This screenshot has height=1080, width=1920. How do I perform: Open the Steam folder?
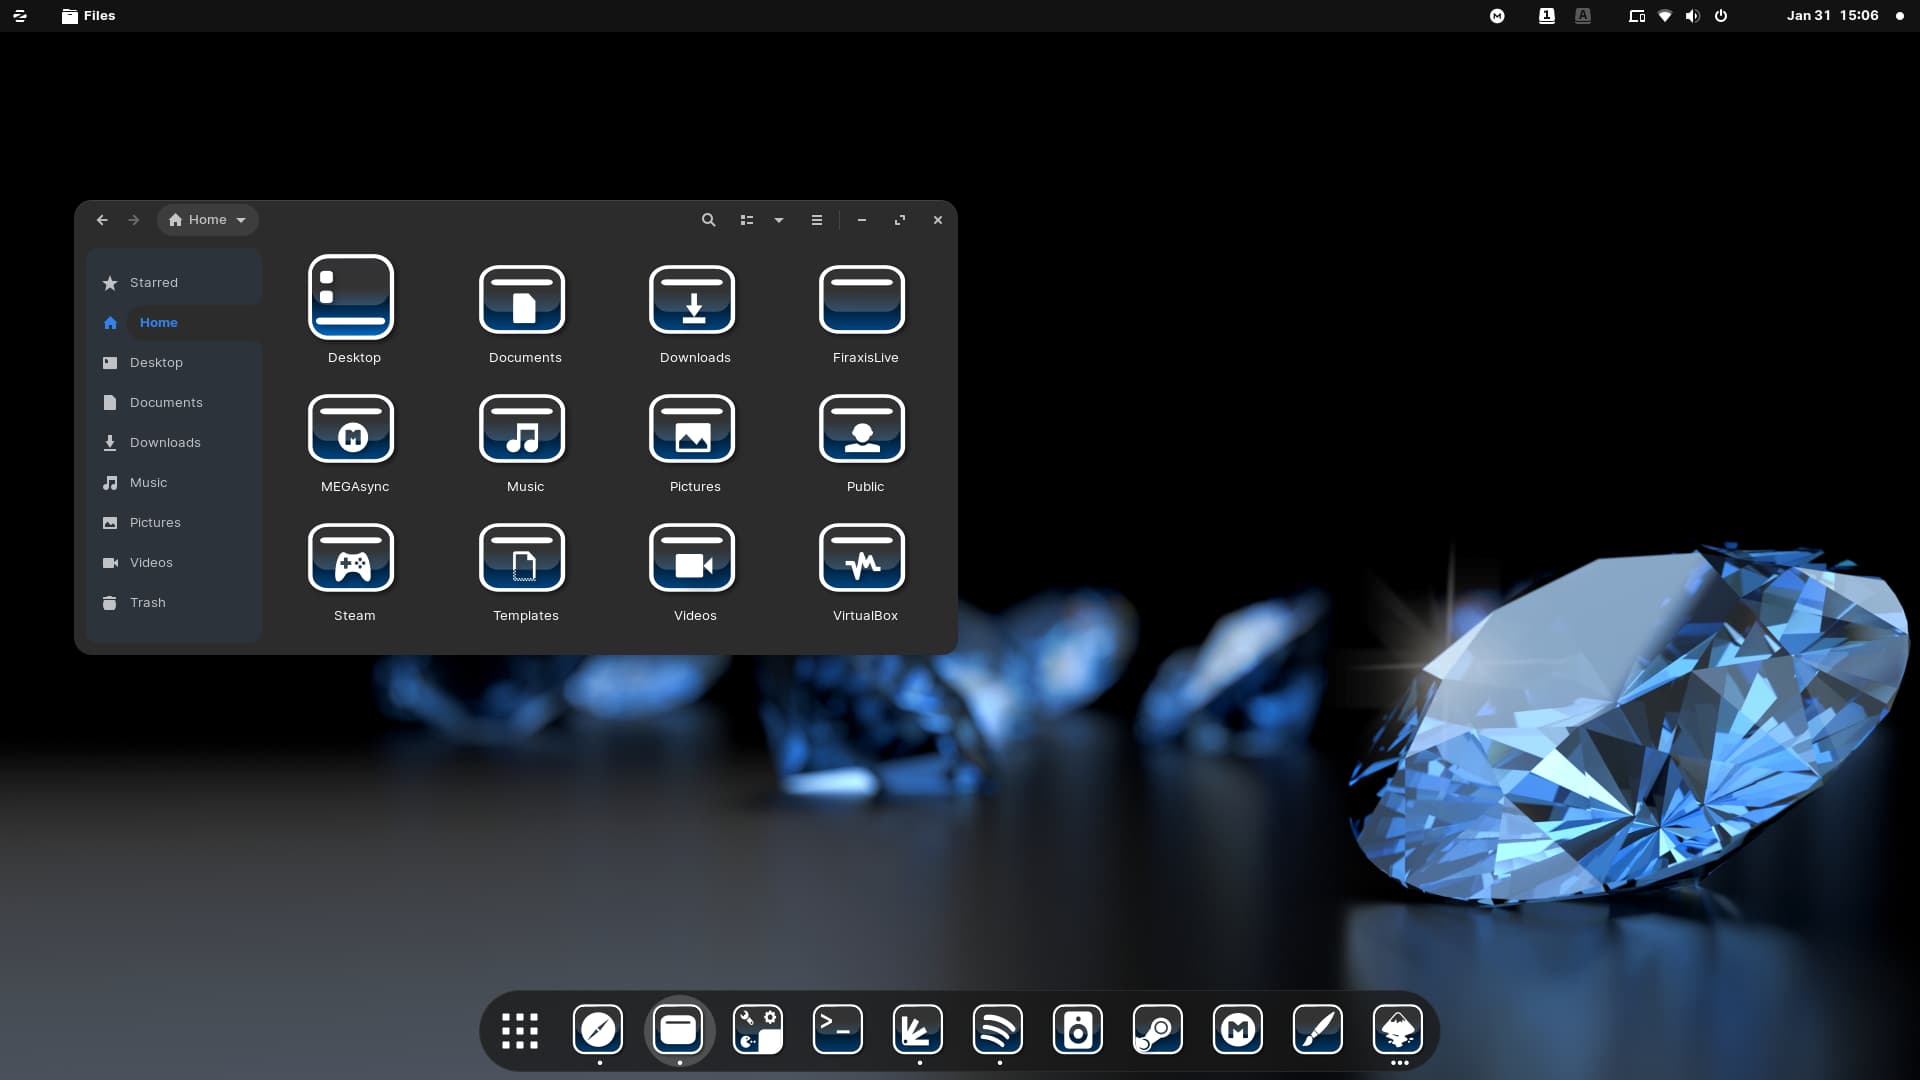click(x=351, y=557)
